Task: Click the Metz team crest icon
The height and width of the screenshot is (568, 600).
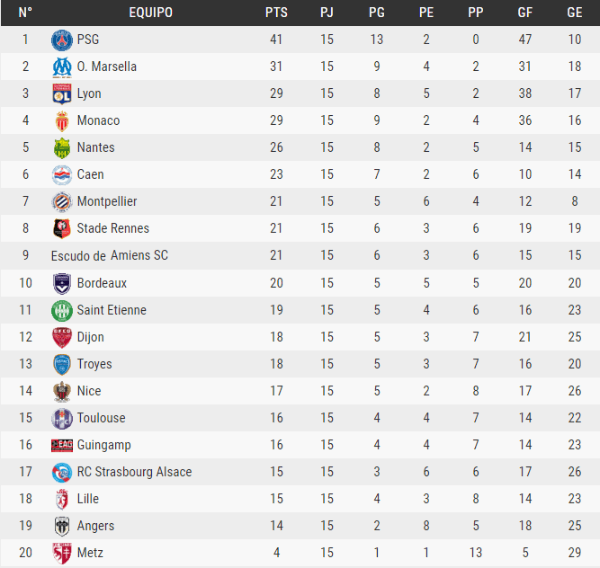Action: (x=62, y=553)
